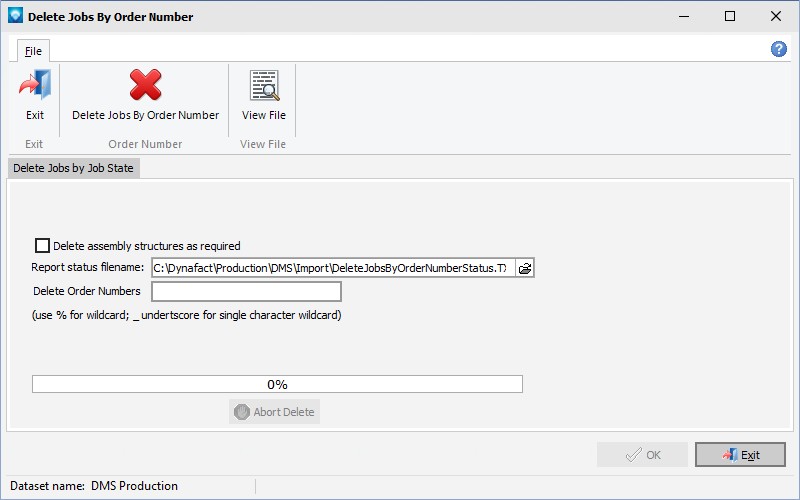Click the Exit door icon in ribbon
The image size is (800, 500).
point(35,85)
